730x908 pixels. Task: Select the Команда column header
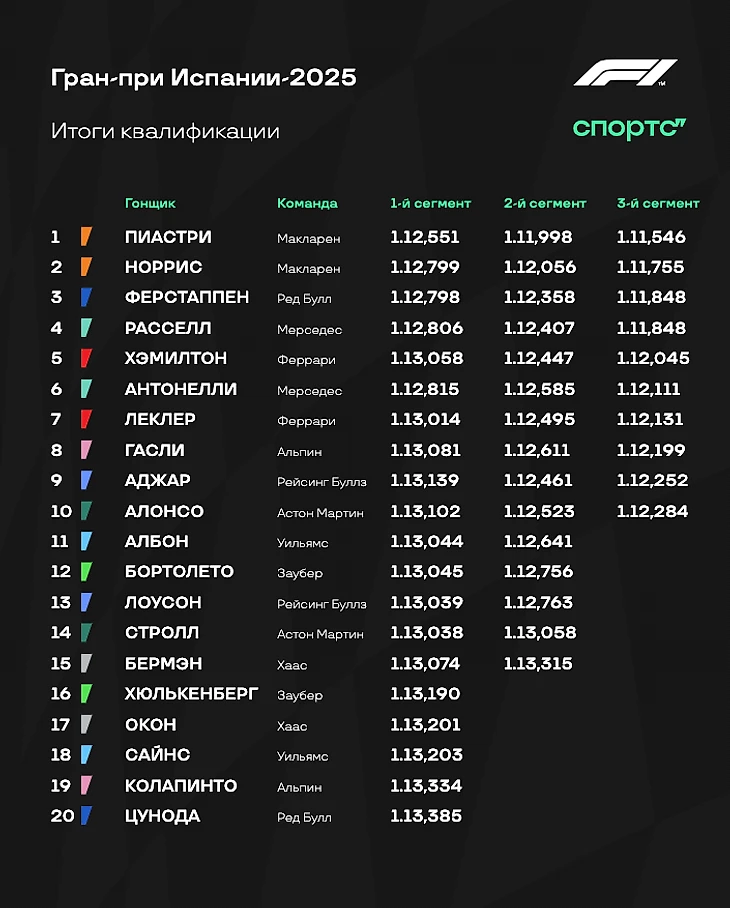(x=307, y=203)
